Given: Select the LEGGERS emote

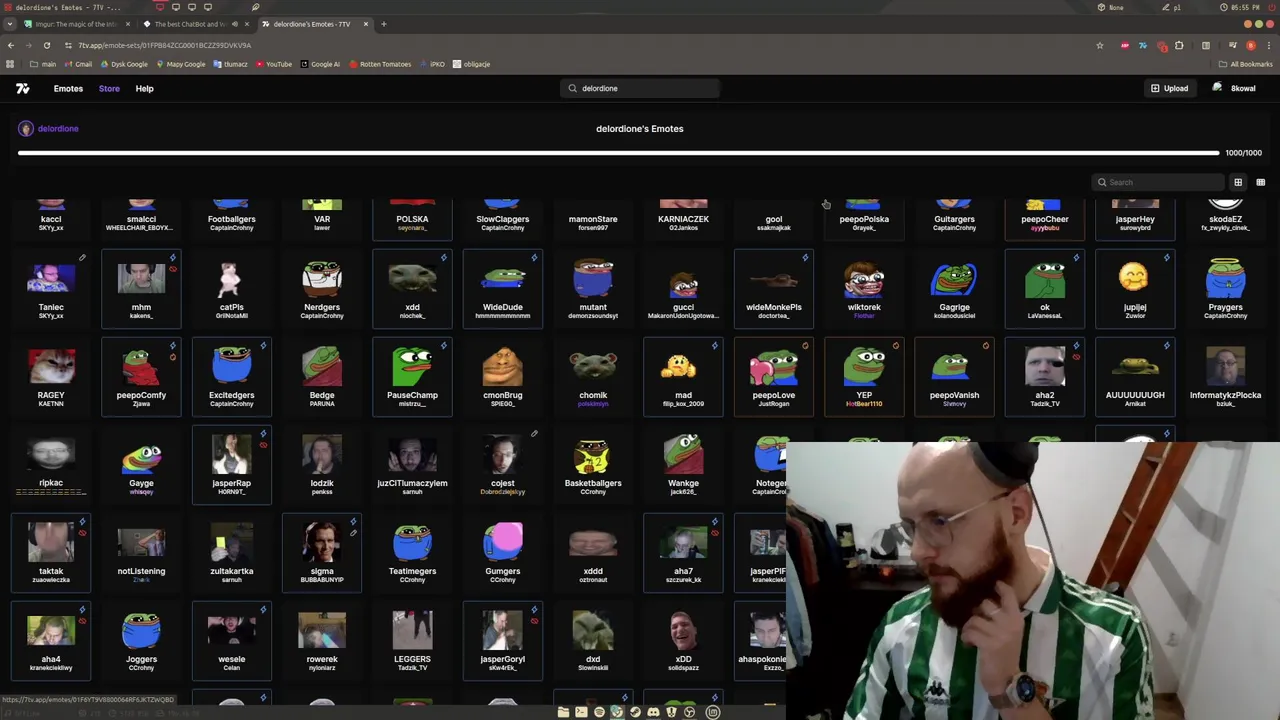Looking at the screenshot, I should (412, 640).
